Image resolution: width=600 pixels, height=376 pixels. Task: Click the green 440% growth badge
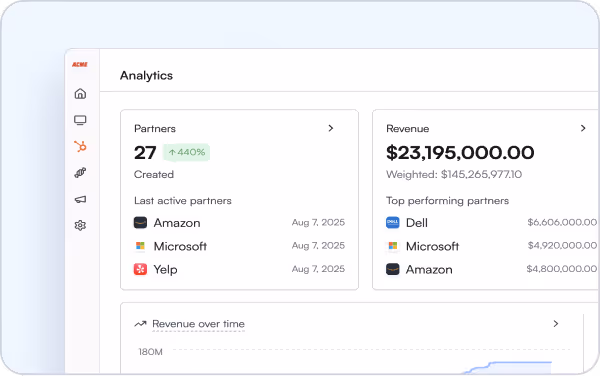point(187,152)
